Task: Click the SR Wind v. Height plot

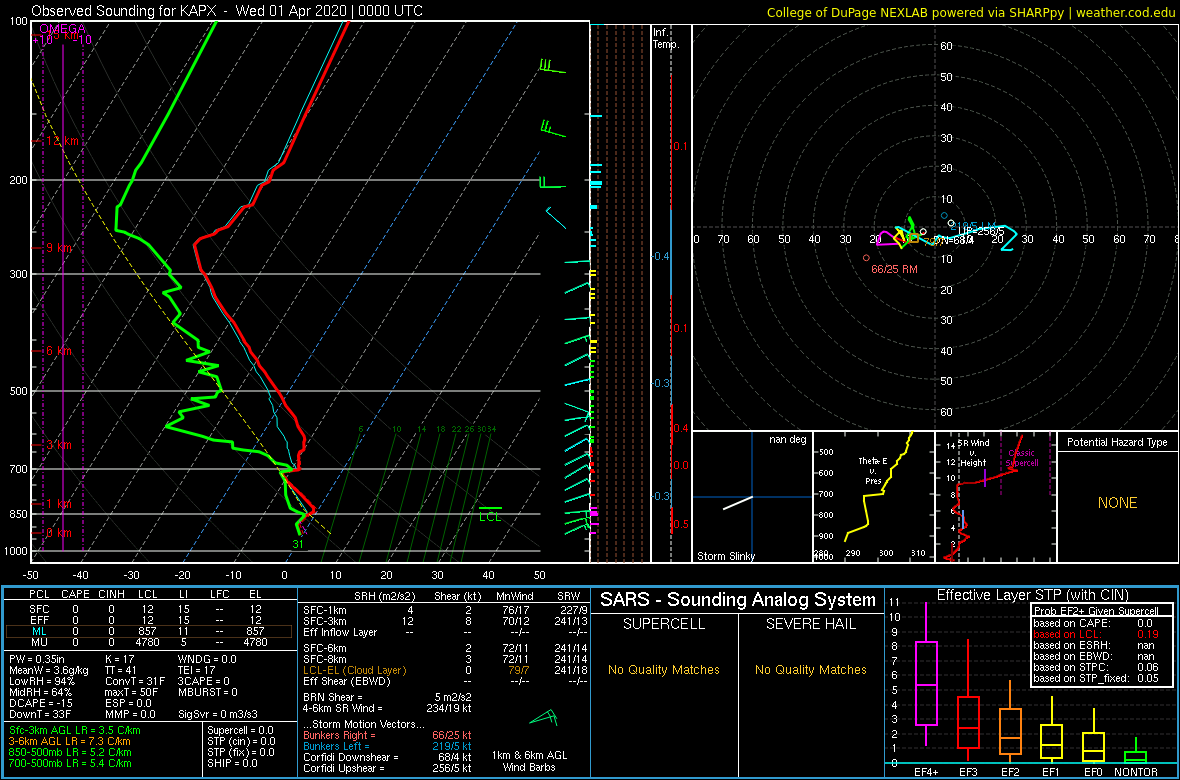Action: coord(996,497)
